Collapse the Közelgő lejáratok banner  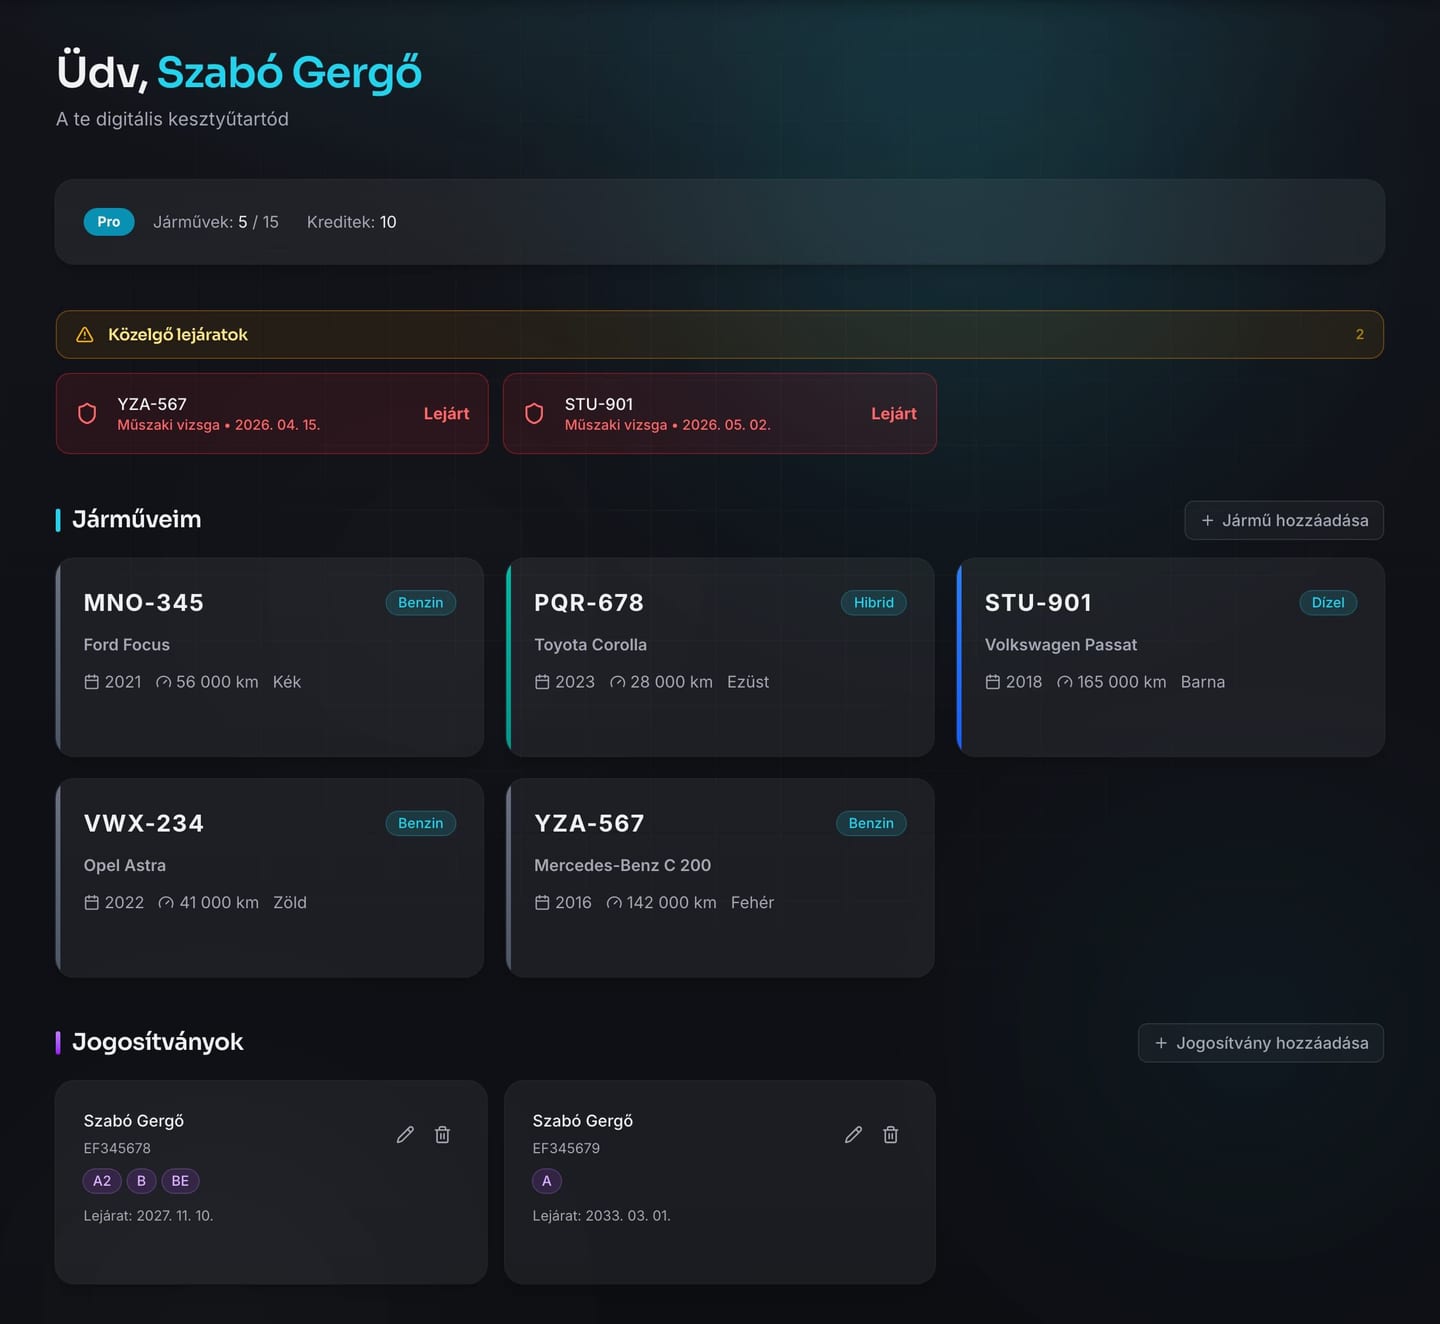click(720, 335)
